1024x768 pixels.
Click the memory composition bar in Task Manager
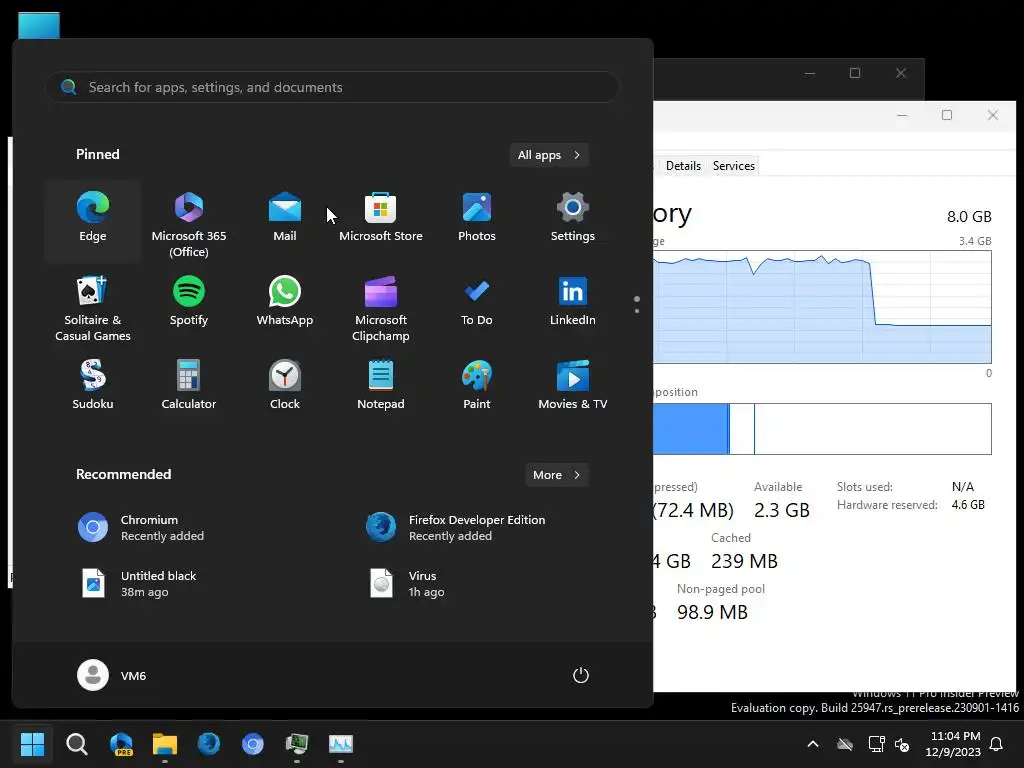point(822,429)
